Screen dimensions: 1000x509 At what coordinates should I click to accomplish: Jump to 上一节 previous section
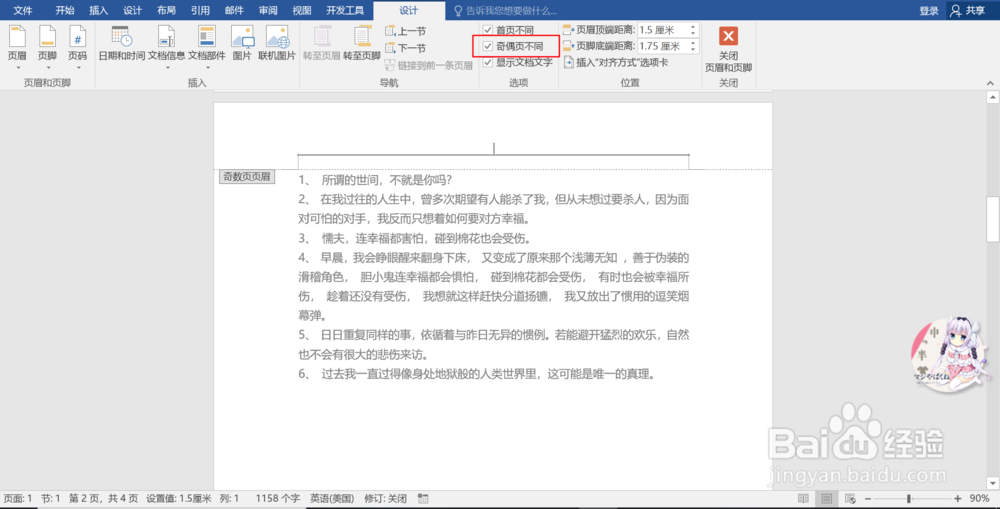pos(406,31)
